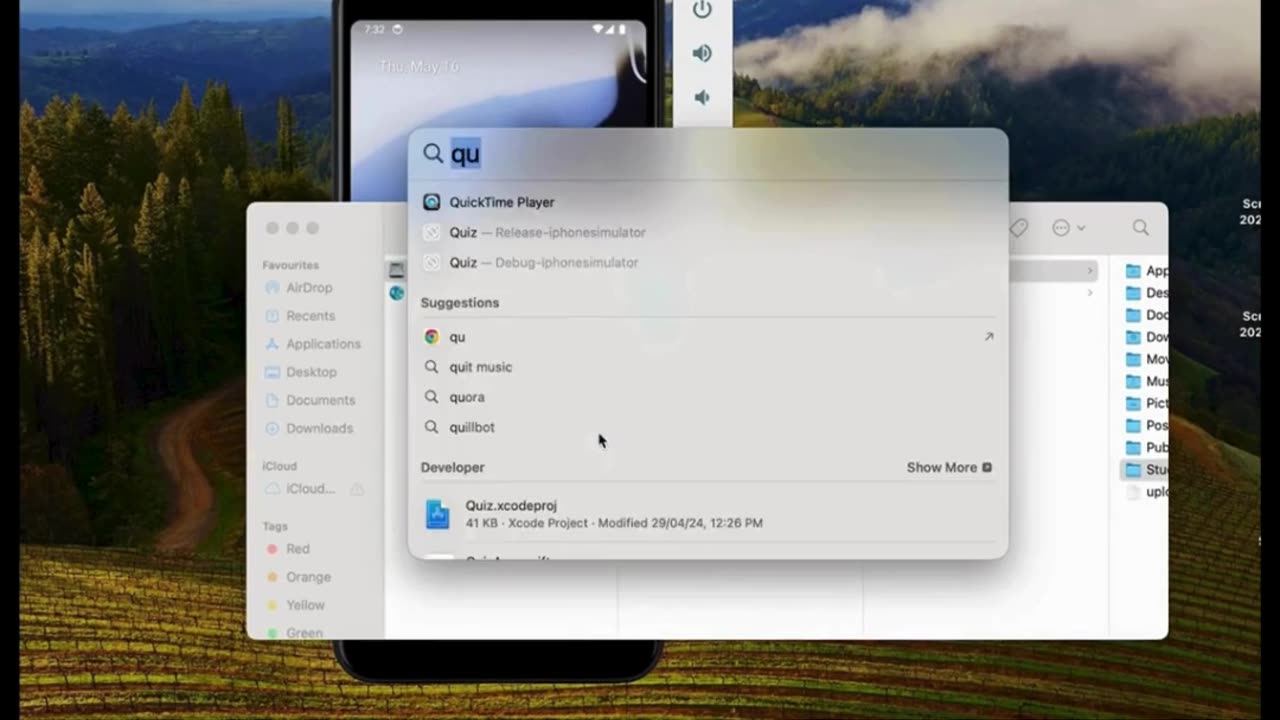Open the Quiz.xcodeproj Xcode project result

(708, 514)
